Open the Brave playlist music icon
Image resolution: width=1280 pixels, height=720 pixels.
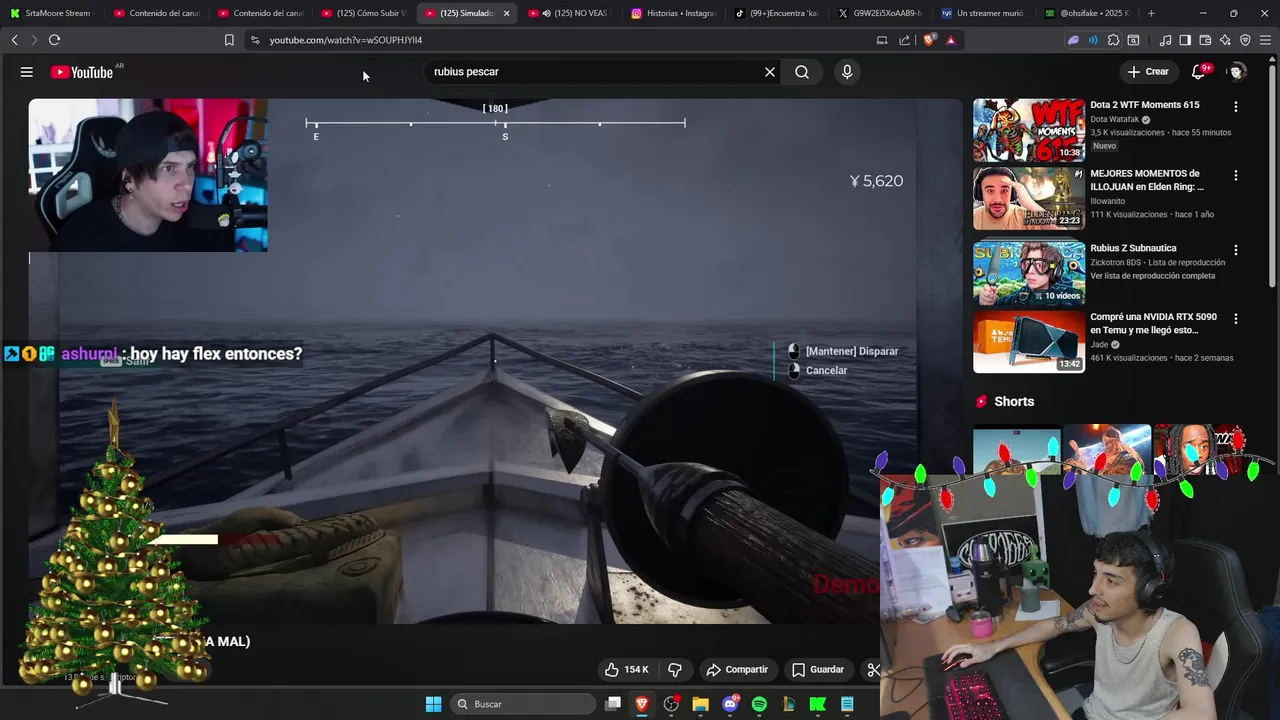pyautogui.click(x=1165, y=40)
